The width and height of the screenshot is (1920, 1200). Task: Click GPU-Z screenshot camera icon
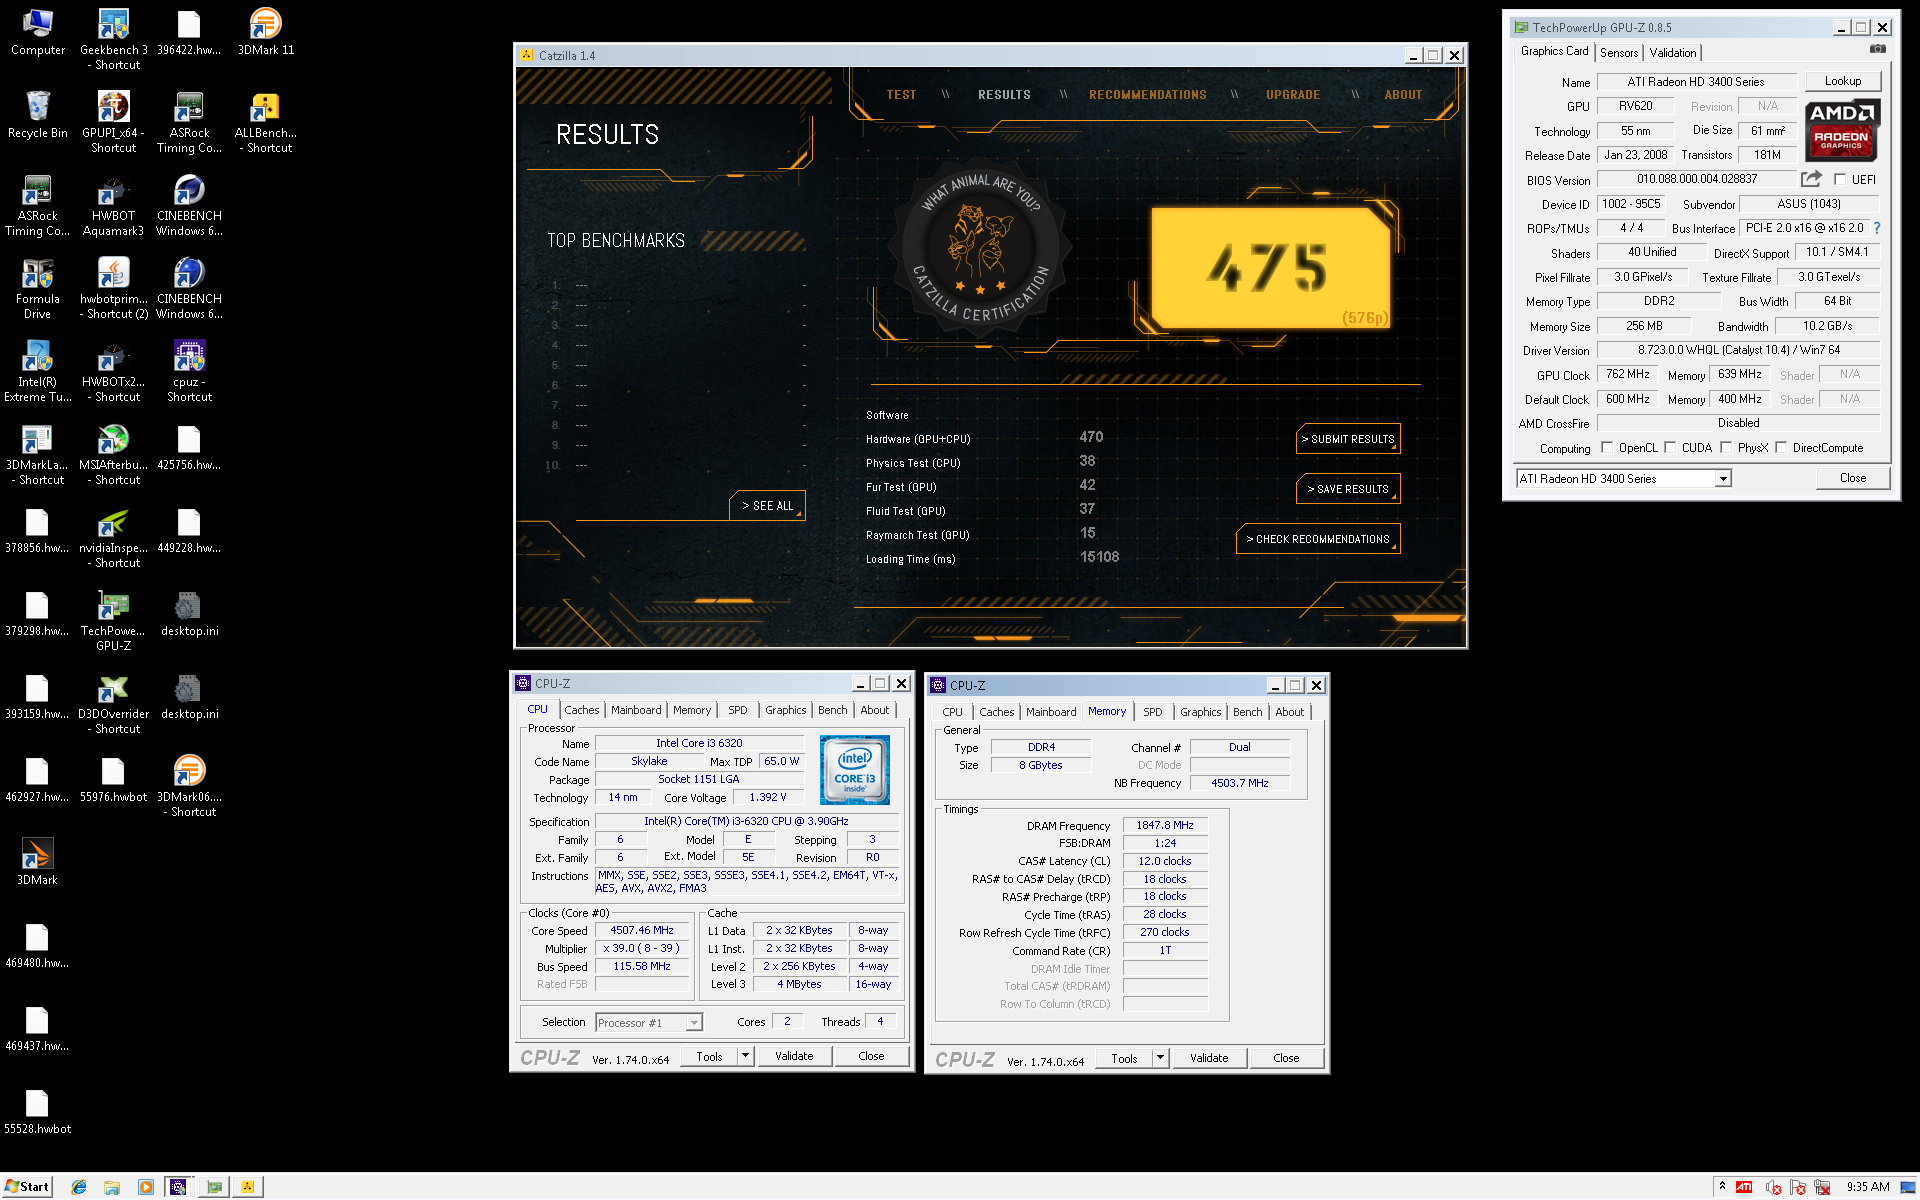[x=1877, y=49]
